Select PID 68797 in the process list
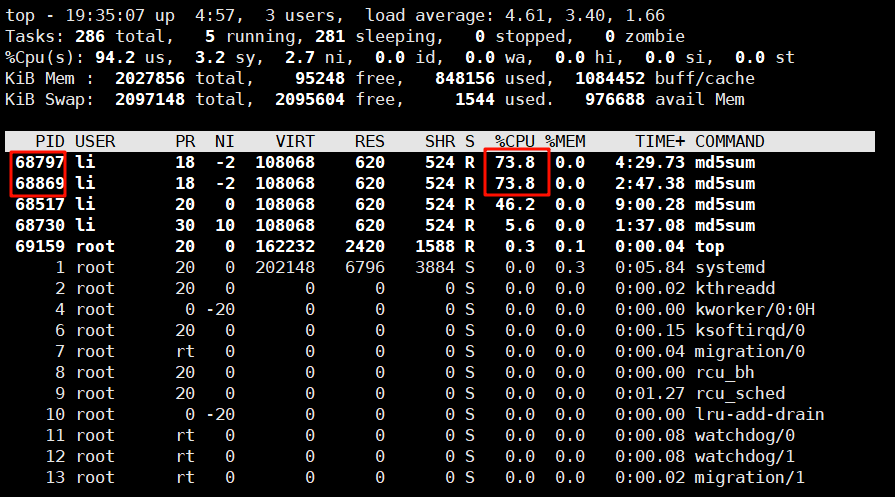Screen dimensions: 895x497 coord(39,163)
